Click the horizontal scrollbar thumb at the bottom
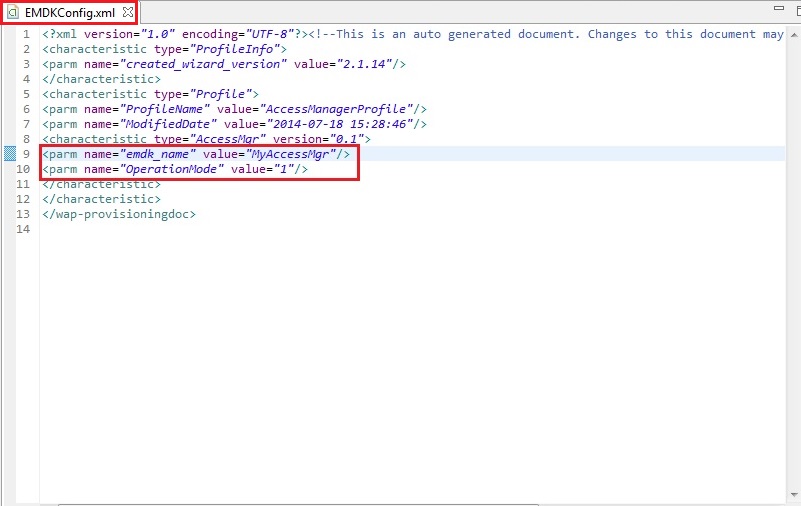Screen dimensions: 801x506 click(300, 503)
